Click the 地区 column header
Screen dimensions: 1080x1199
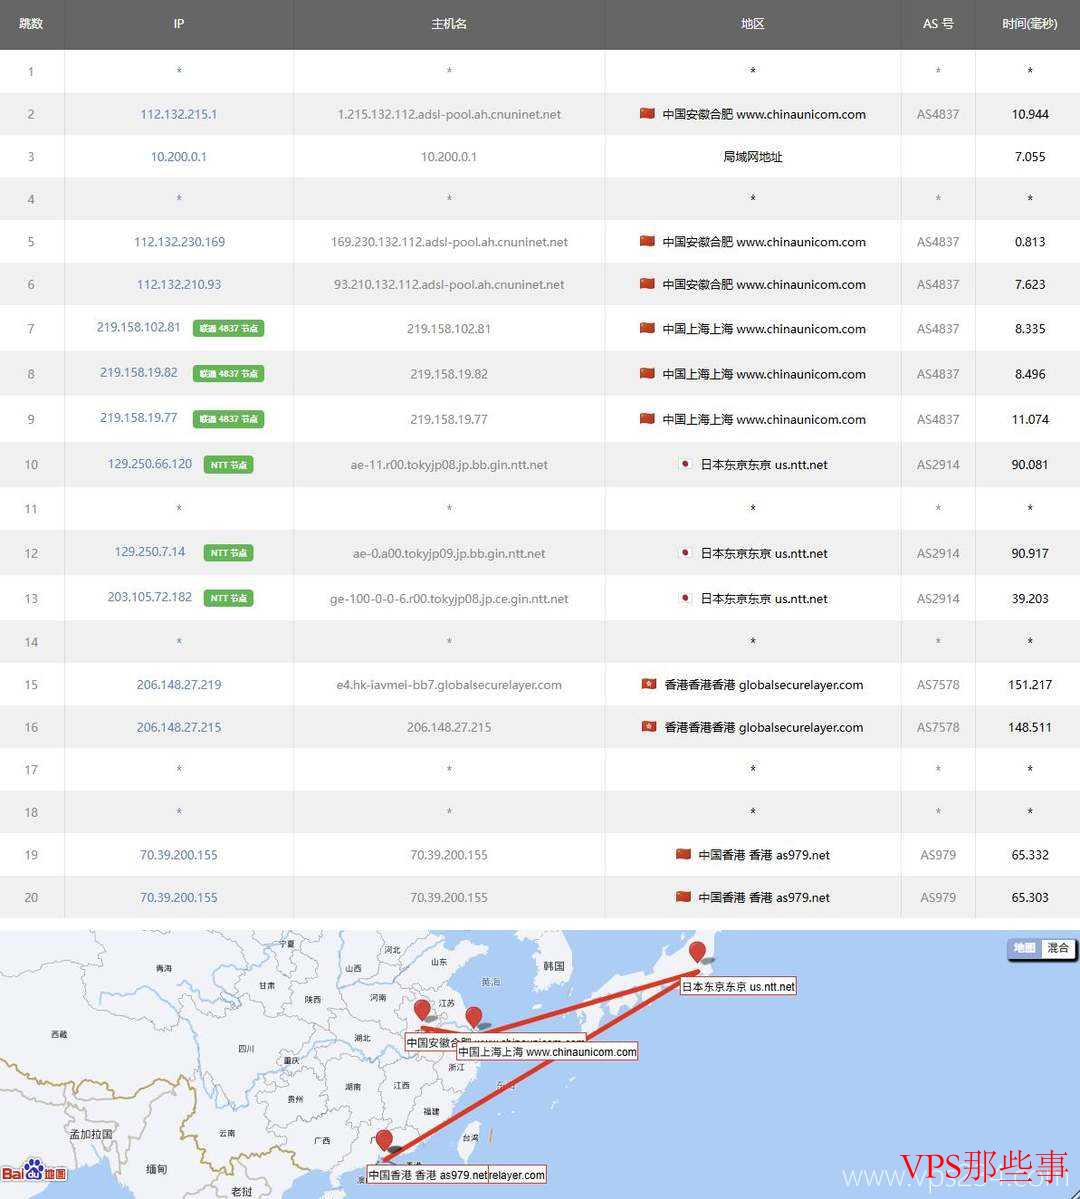coord(753,24)
